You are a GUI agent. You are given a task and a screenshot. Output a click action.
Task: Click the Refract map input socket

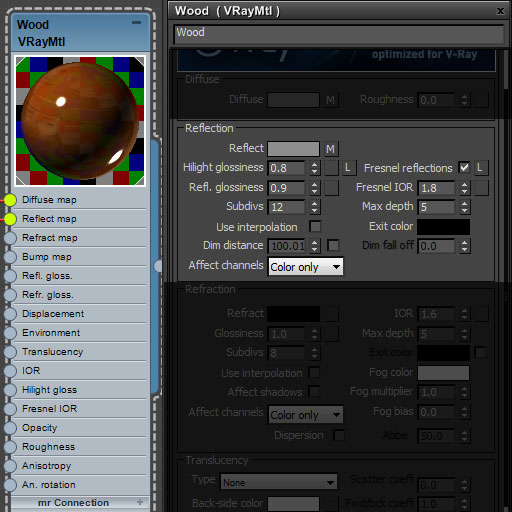(x=10, y=238)
